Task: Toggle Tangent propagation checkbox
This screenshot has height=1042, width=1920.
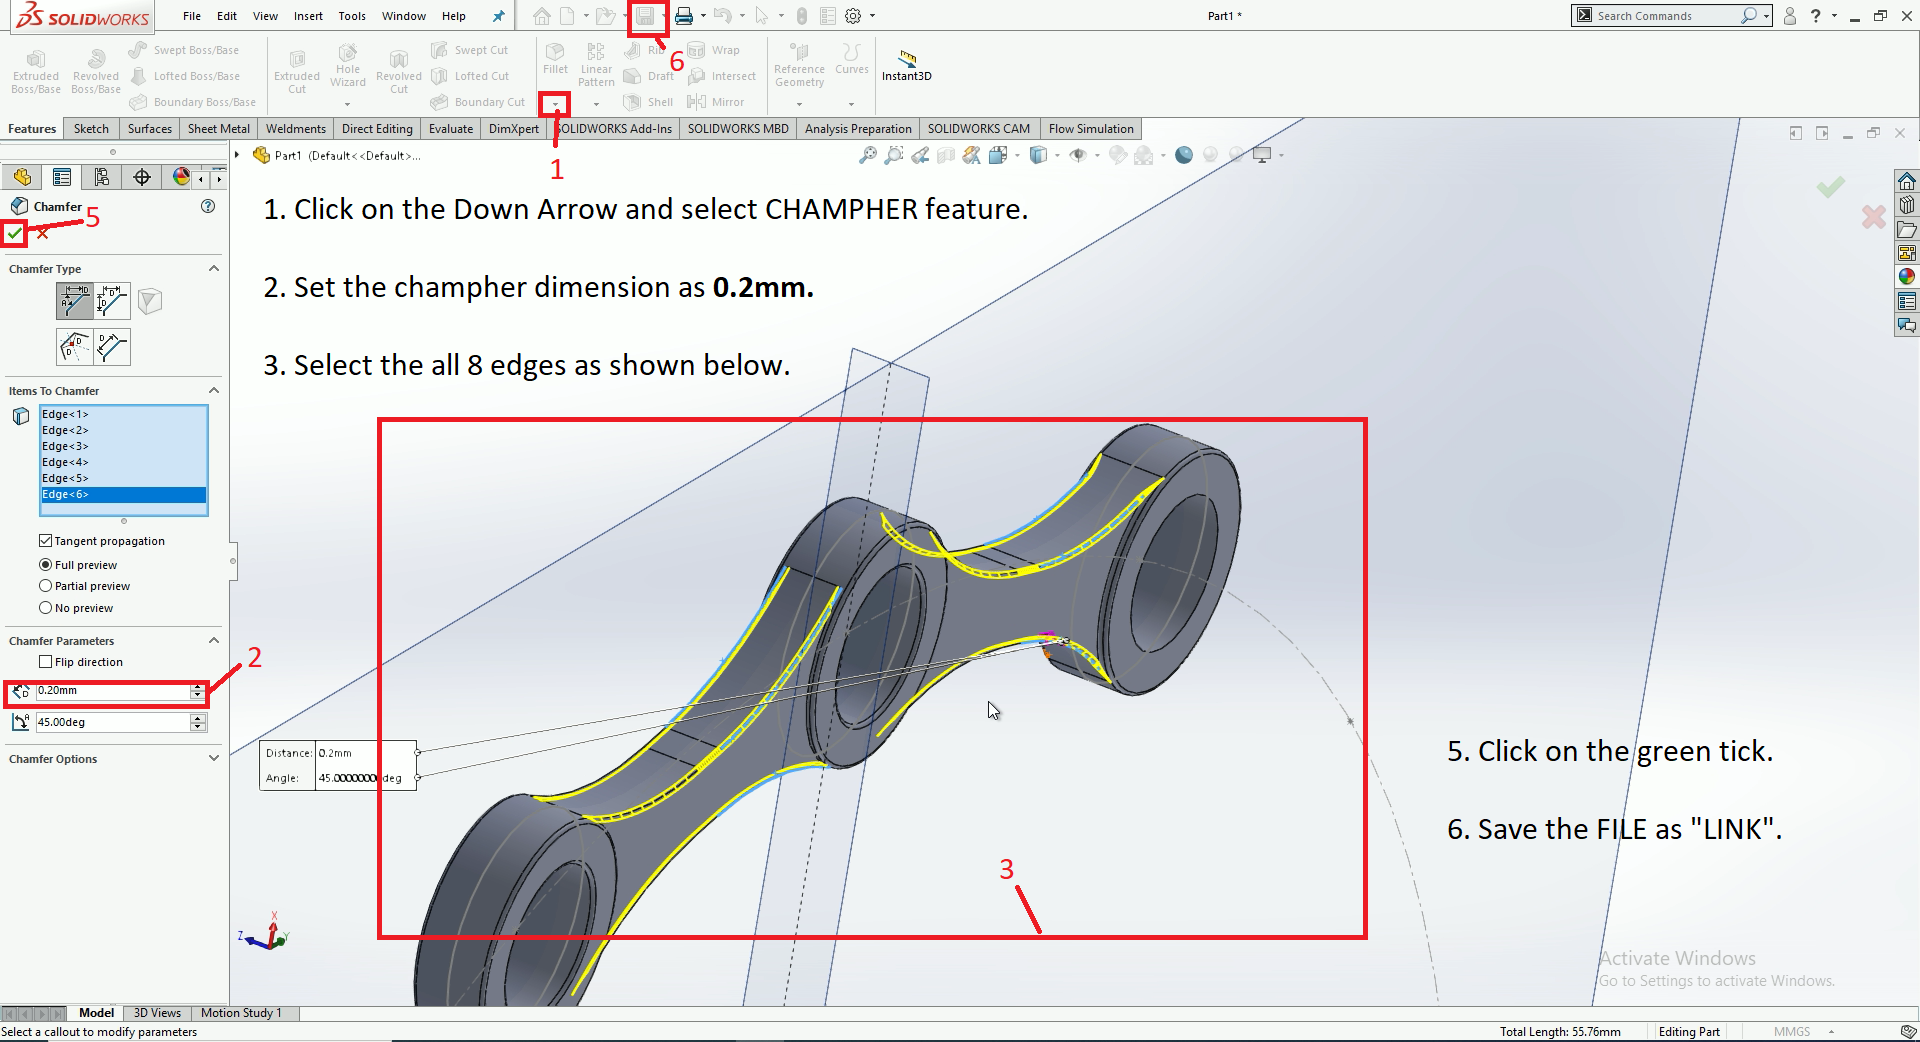Action: click(45, 541)
